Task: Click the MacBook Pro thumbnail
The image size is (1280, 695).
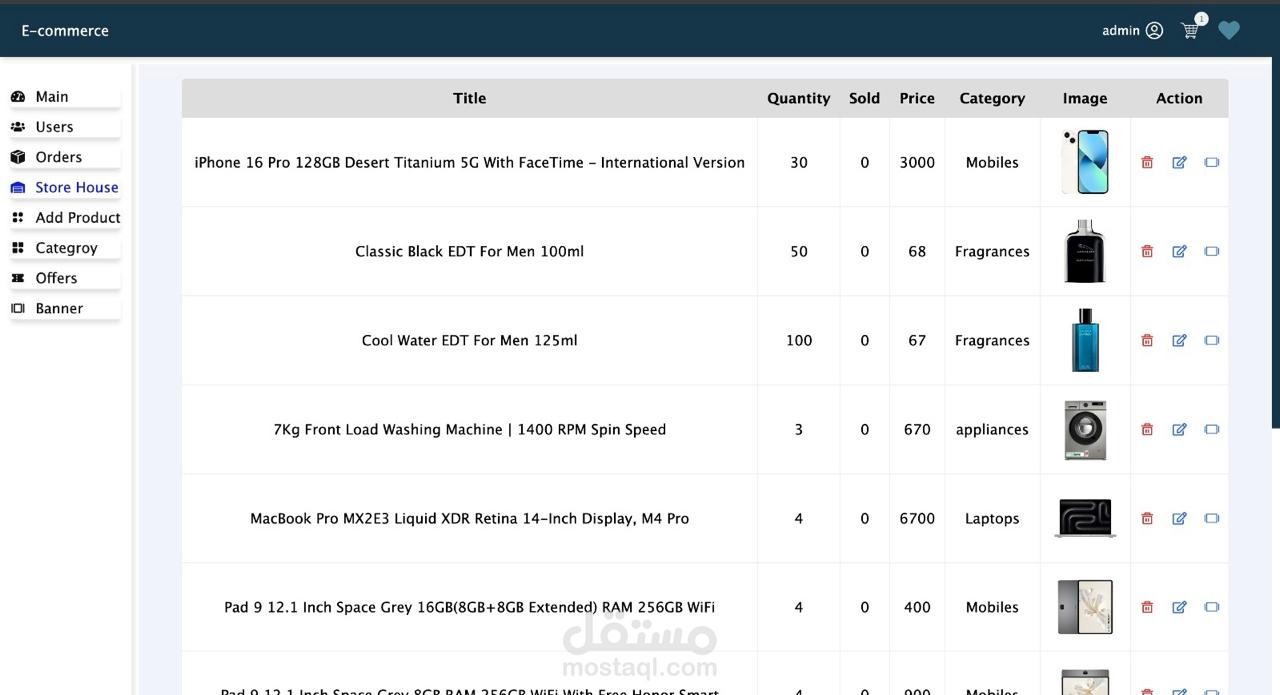Action: point(1085,518)
